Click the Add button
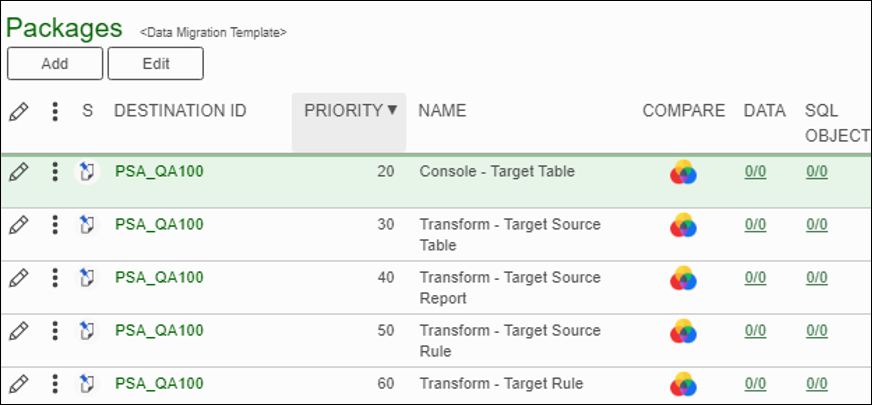 (x=54, y=63)
